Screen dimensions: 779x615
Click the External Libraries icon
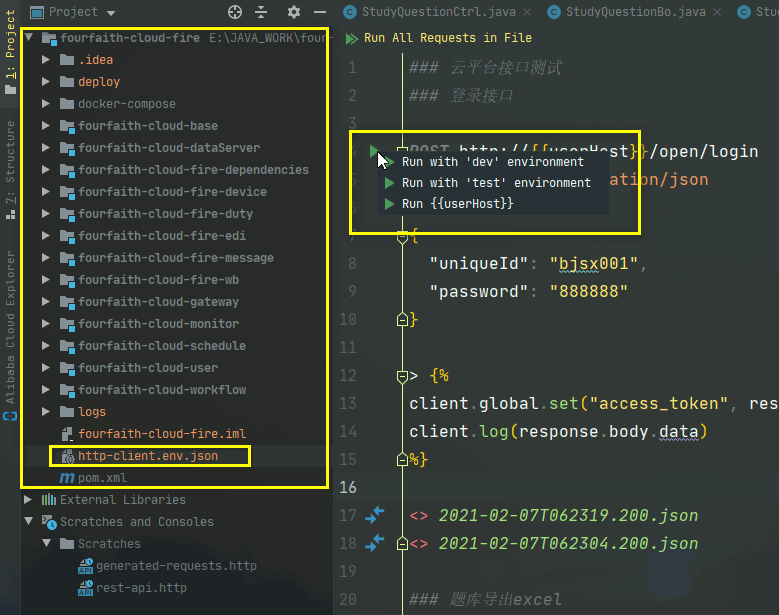49,499
